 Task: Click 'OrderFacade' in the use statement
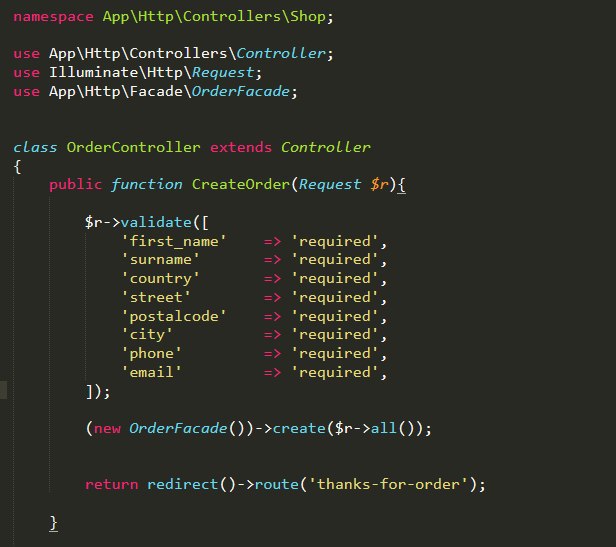[240, 92]
